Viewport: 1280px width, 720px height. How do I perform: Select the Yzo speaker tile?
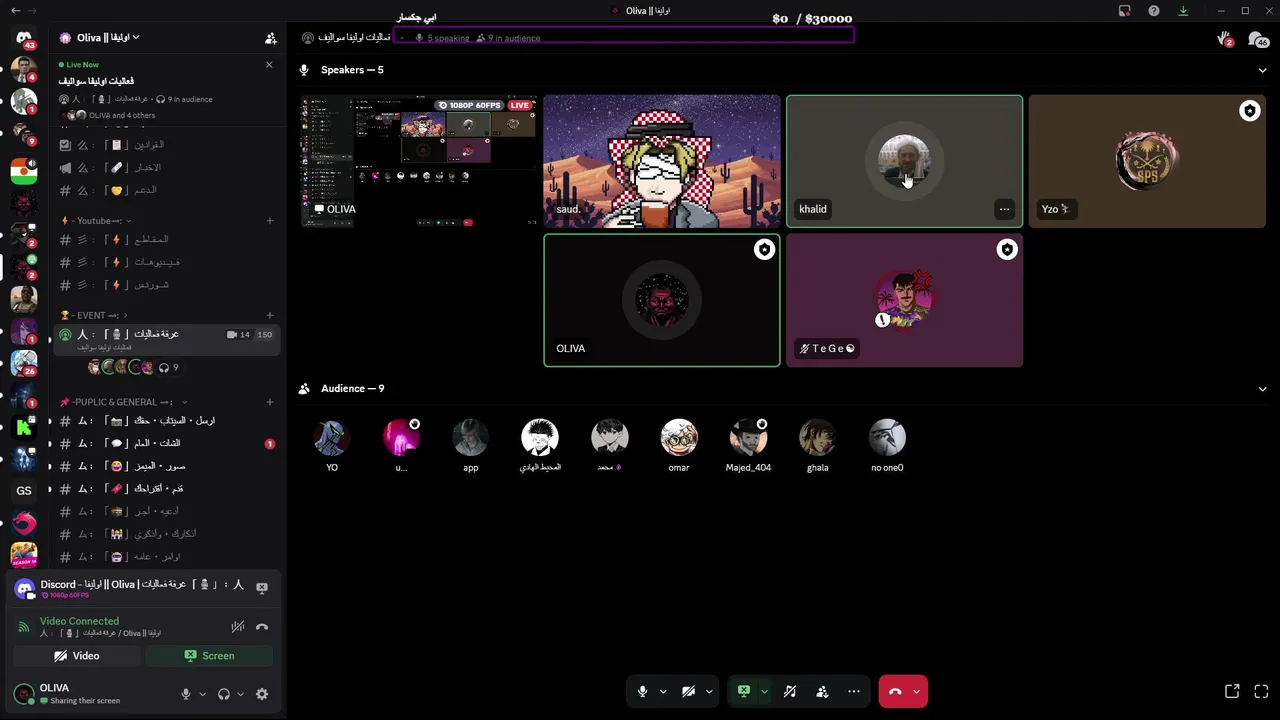point(1147,161)
